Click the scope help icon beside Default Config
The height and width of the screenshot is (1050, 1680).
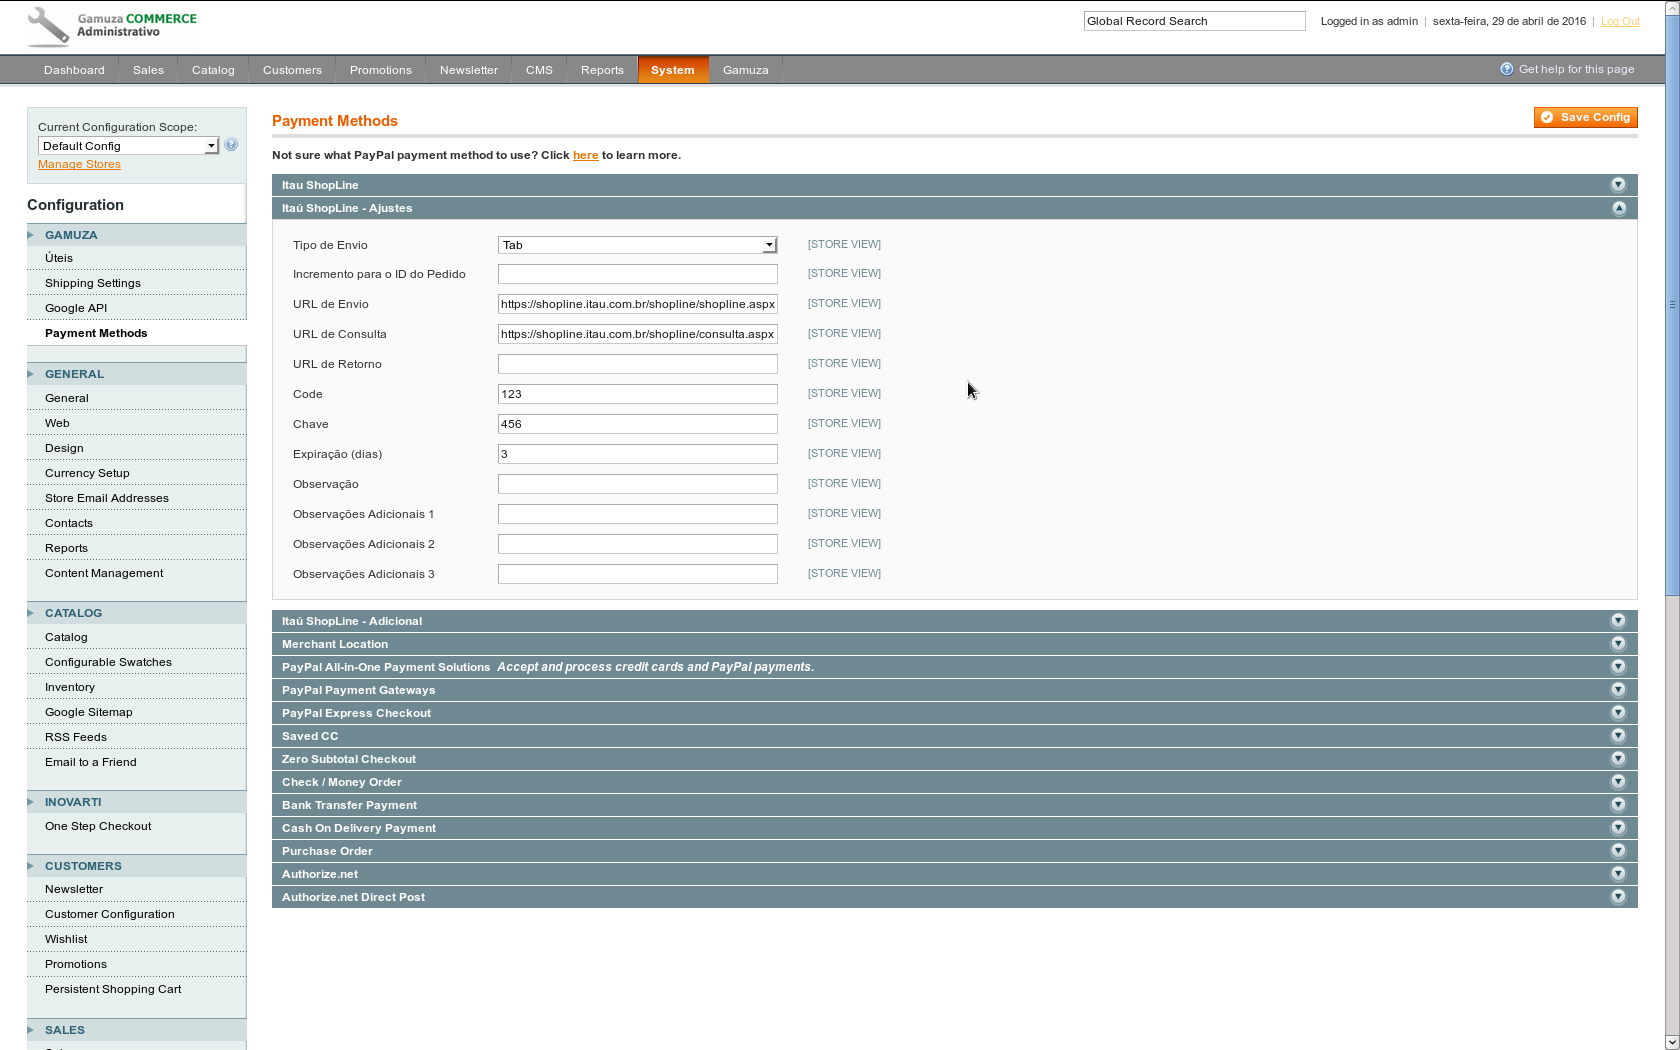click(x=231, y=145)
